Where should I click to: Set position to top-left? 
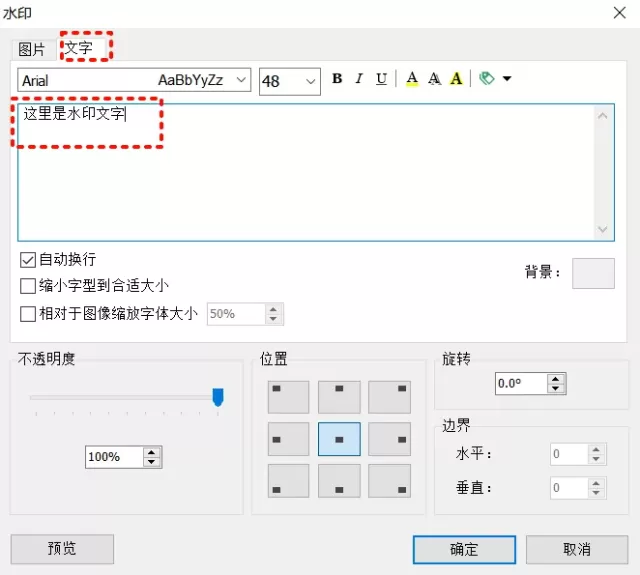288,397
